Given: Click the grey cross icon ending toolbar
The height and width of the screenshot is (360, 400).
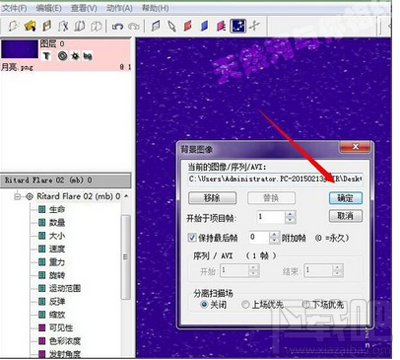Looking at the screenshot, I should tap(254, 25).
